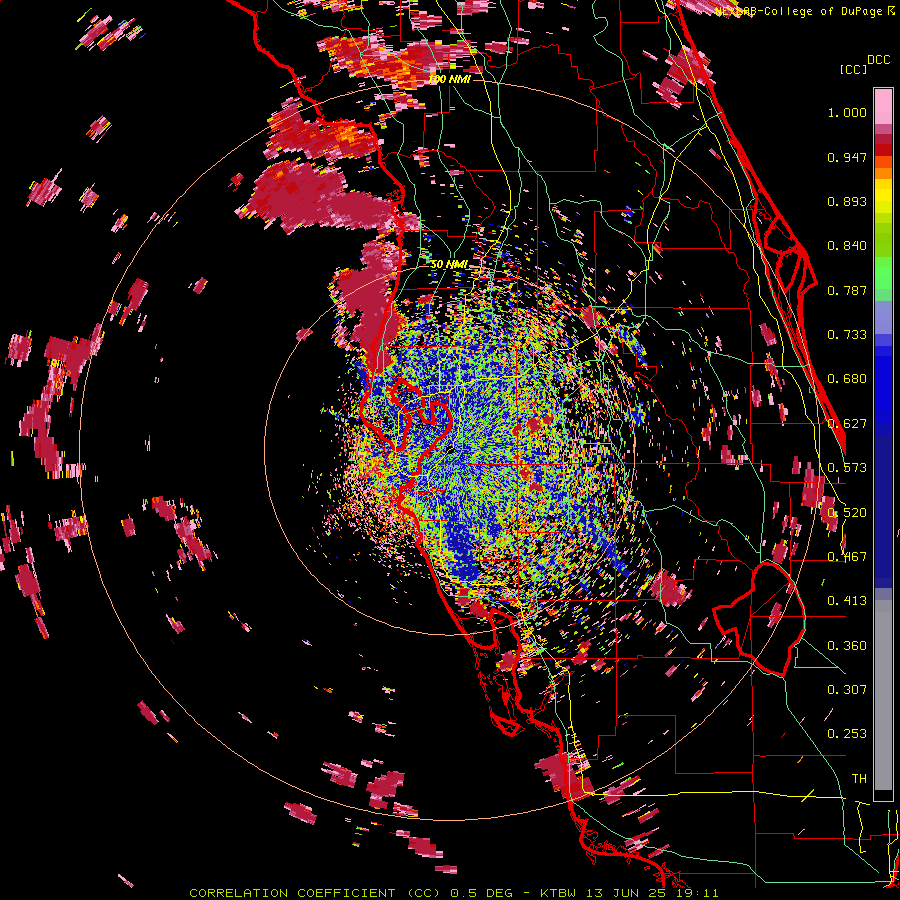The height and width of the screenshot is (900, 900).
Task: Pick the gray segment of the color bar
Action: (883, 695)
